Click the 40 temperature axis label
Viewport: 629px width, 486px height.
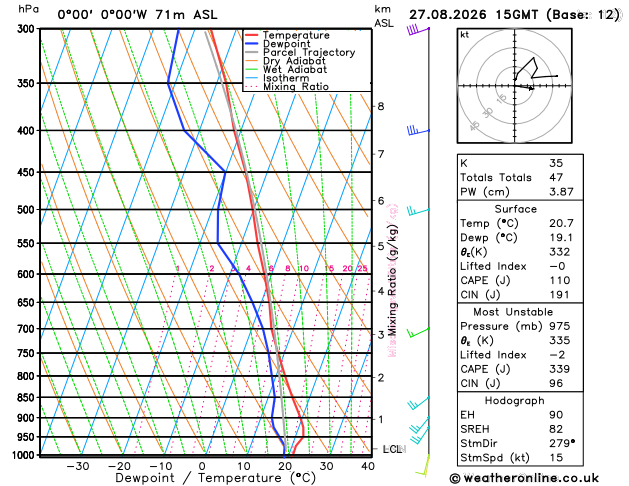(368, 466)
